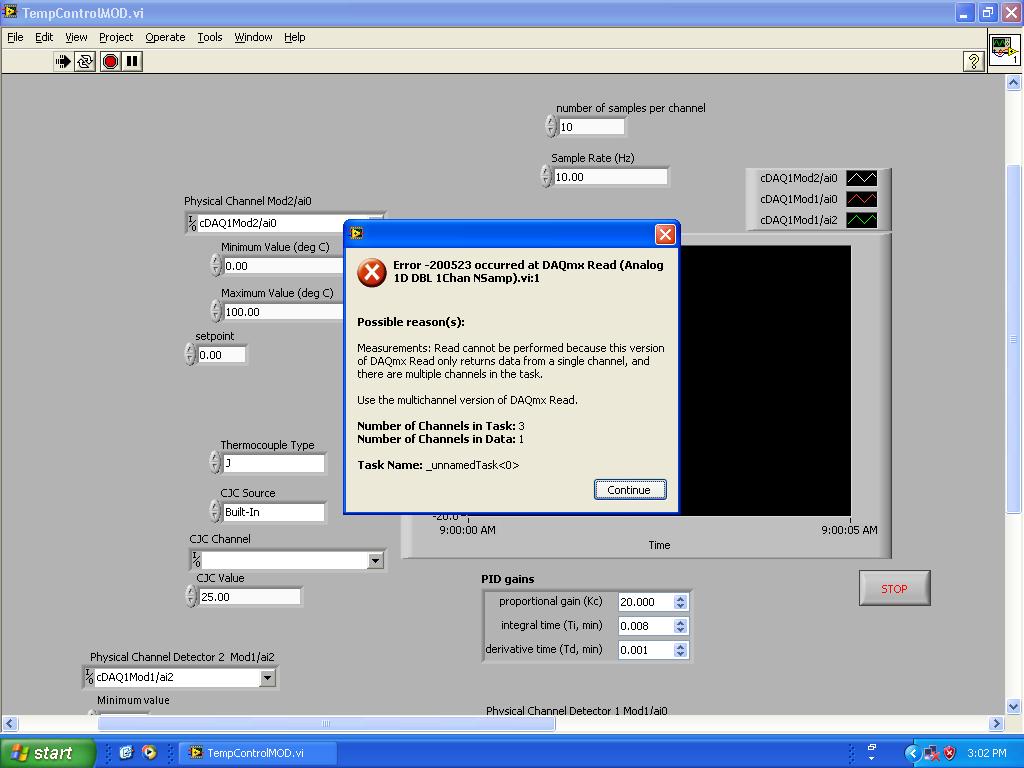Click the red Abort Execution button
Screen dimensions: 1024x768
pyautogui.click(x=110, y=61)
